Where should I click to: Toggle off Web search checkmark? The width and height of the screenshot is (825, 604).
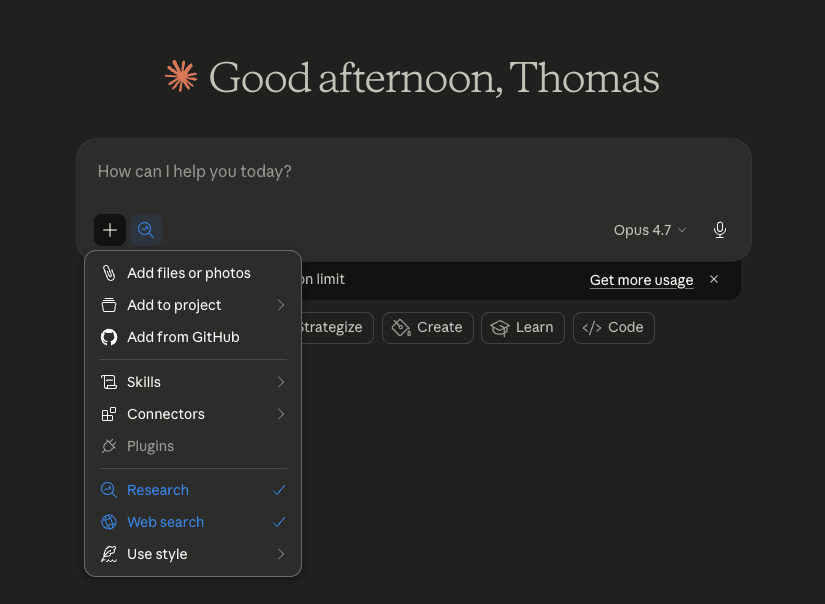[279, 522]
